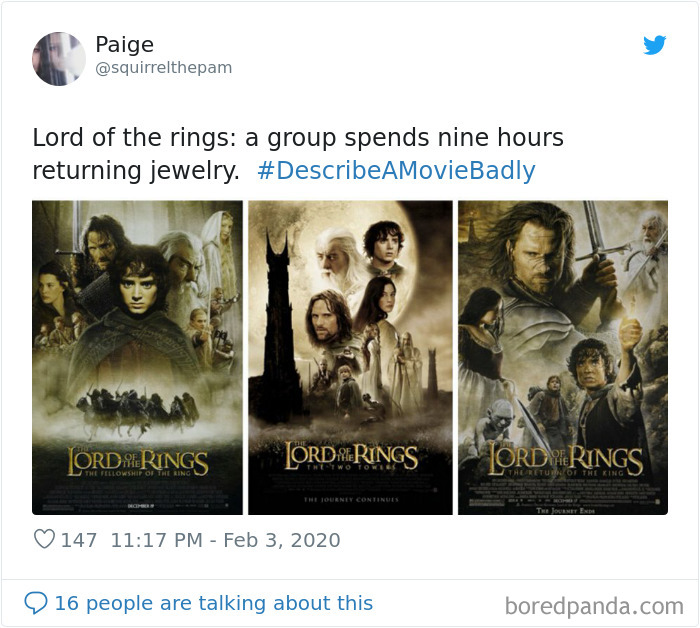Screen dimensions: 700x628
Task: Open '16 people are talking about this' link
Action: click(213, 603)
